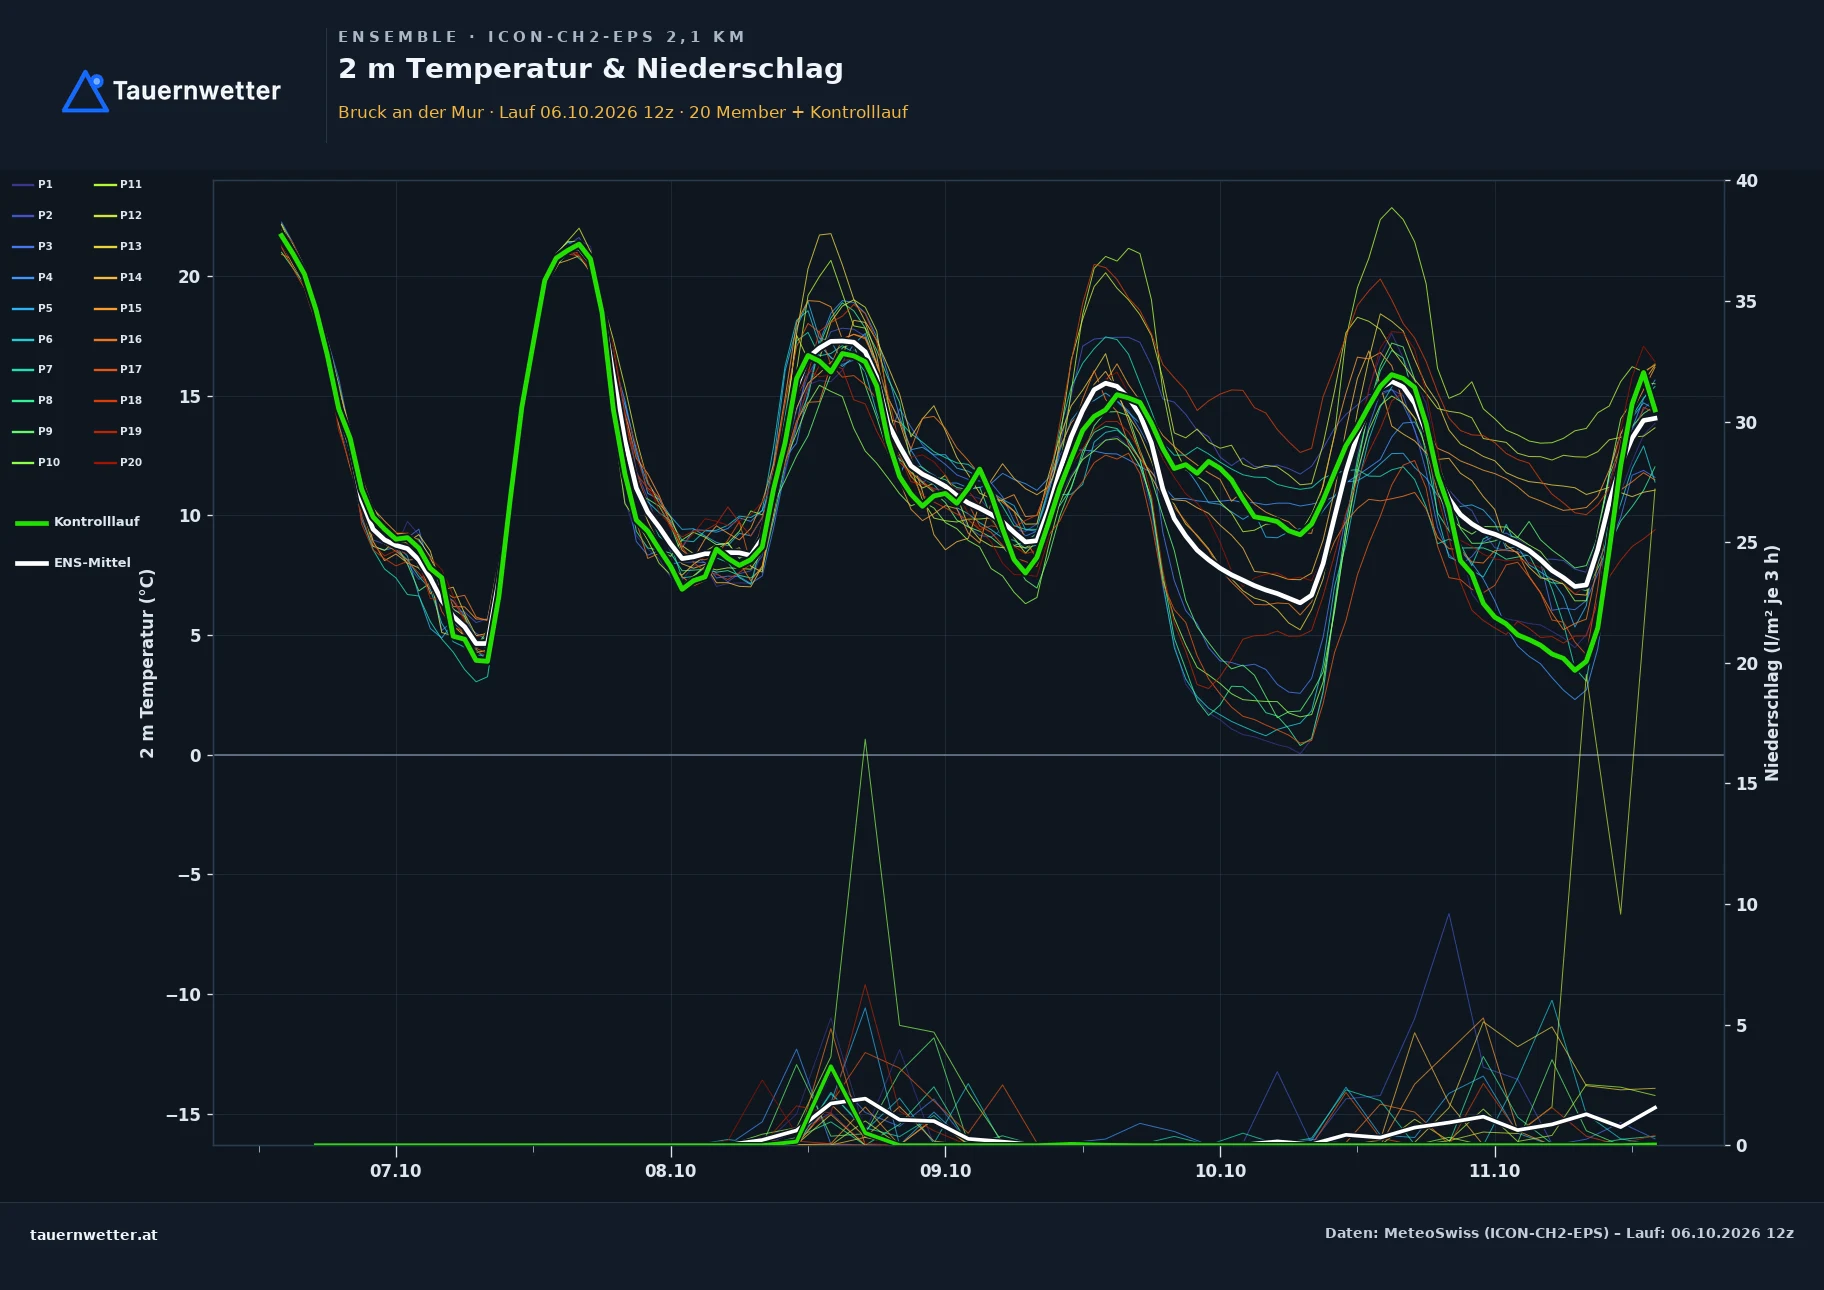Select the P14 legend entry

click(x=118, y=277)
